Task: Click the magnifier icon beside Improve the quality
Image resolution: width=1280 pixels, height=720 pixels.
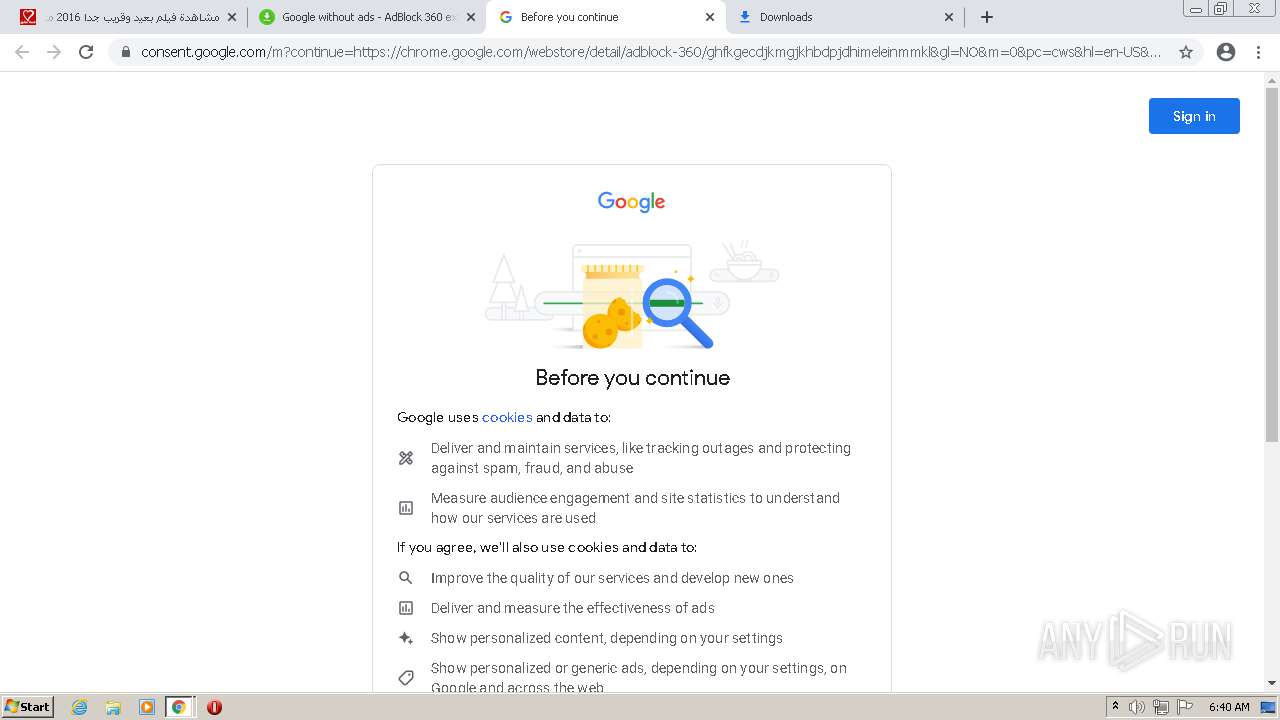Action: [406, 578]
